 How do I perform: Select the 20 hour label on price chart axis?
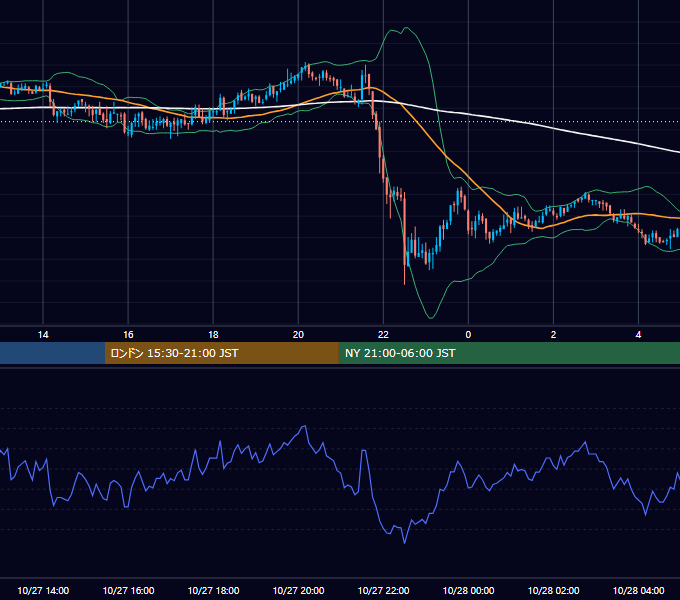pos(298,335)
